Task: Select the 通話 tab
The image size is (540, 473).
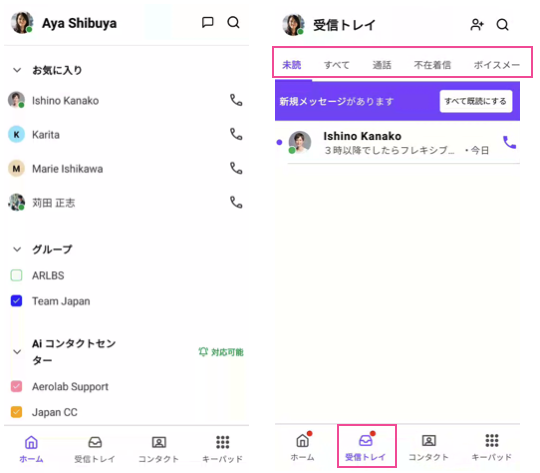Action: tap(382, 65)
